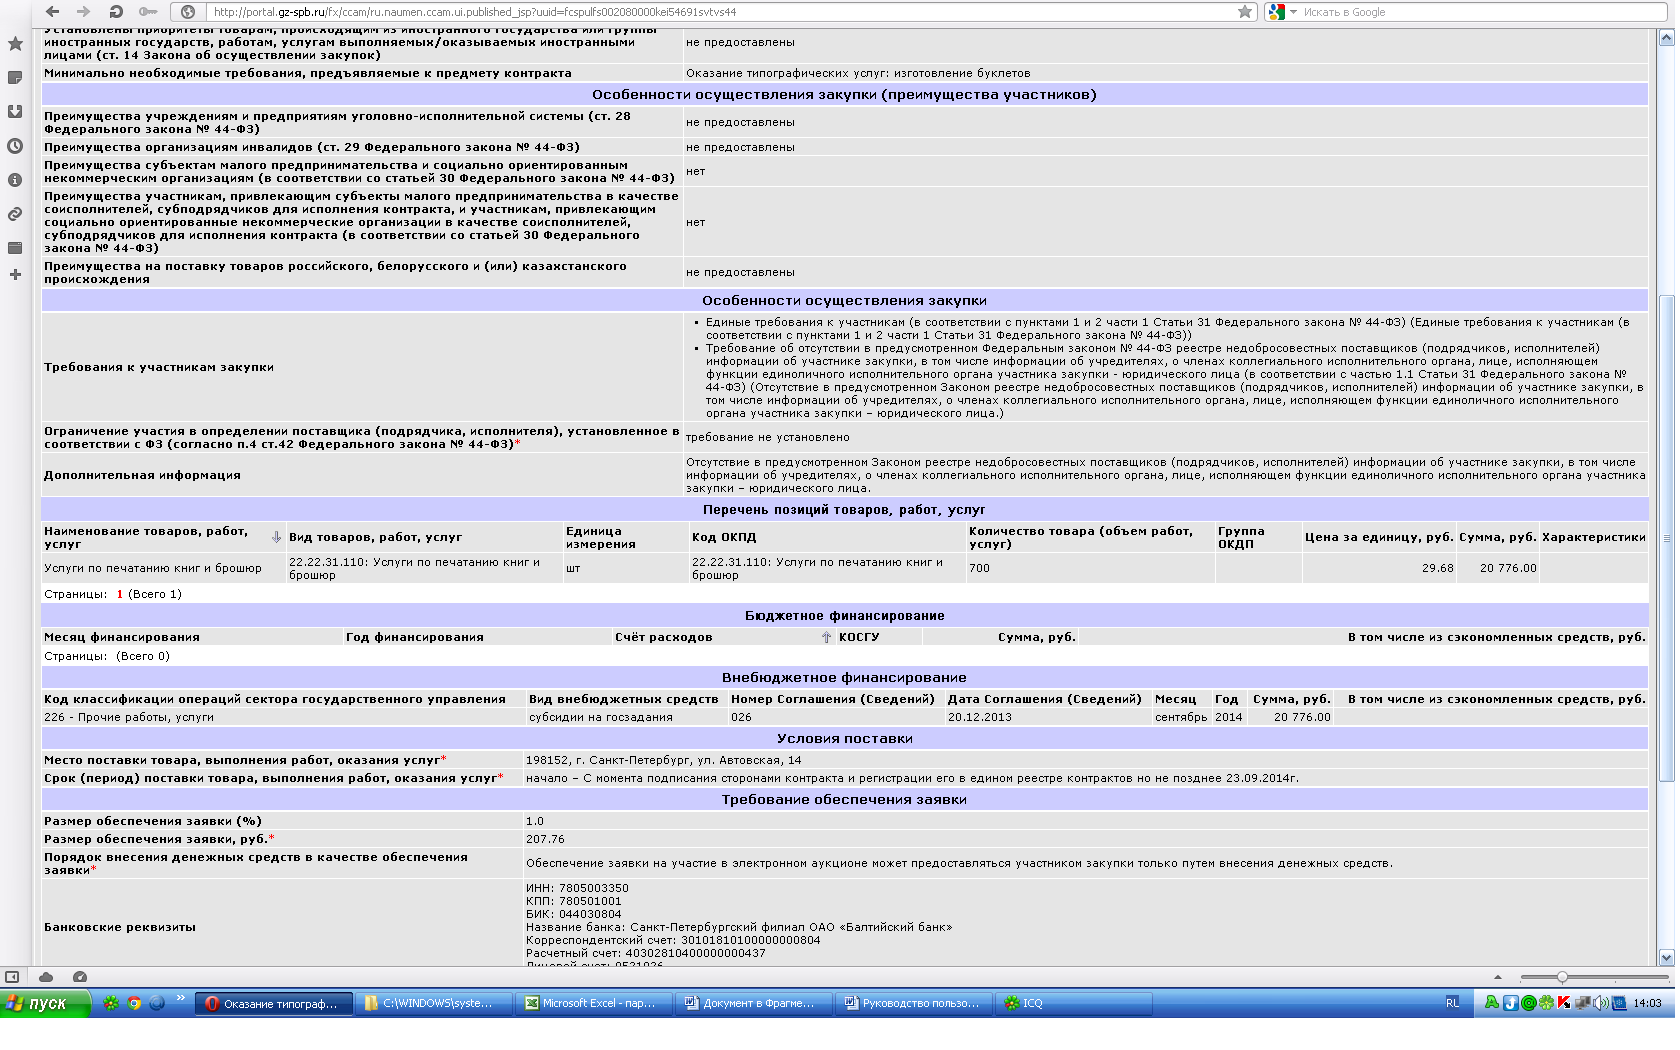1680x1050 pixels.
Task: Open the zoom level arrow menu
Action: click(1498, 977)
